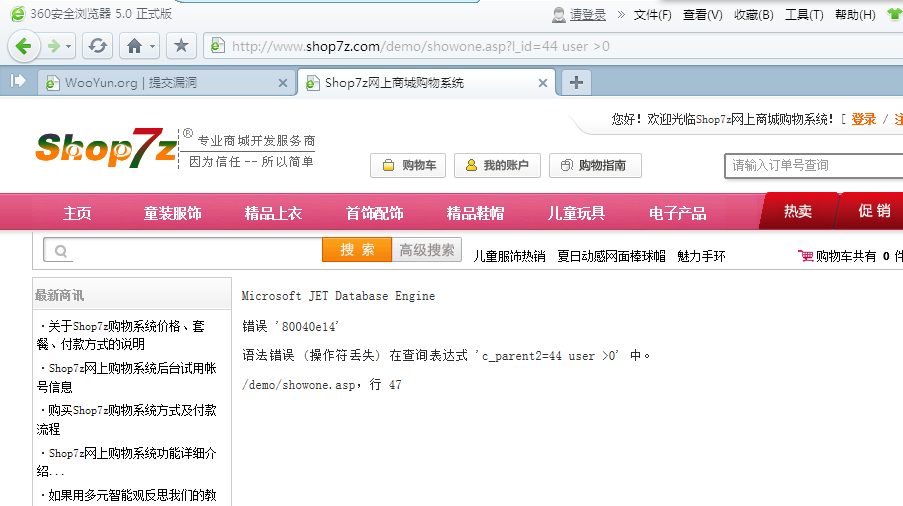The height and width of the screenshot is (506, 903).
Task: Click the /demo/showone.asp line 47 text
Action: coord(321,385)
